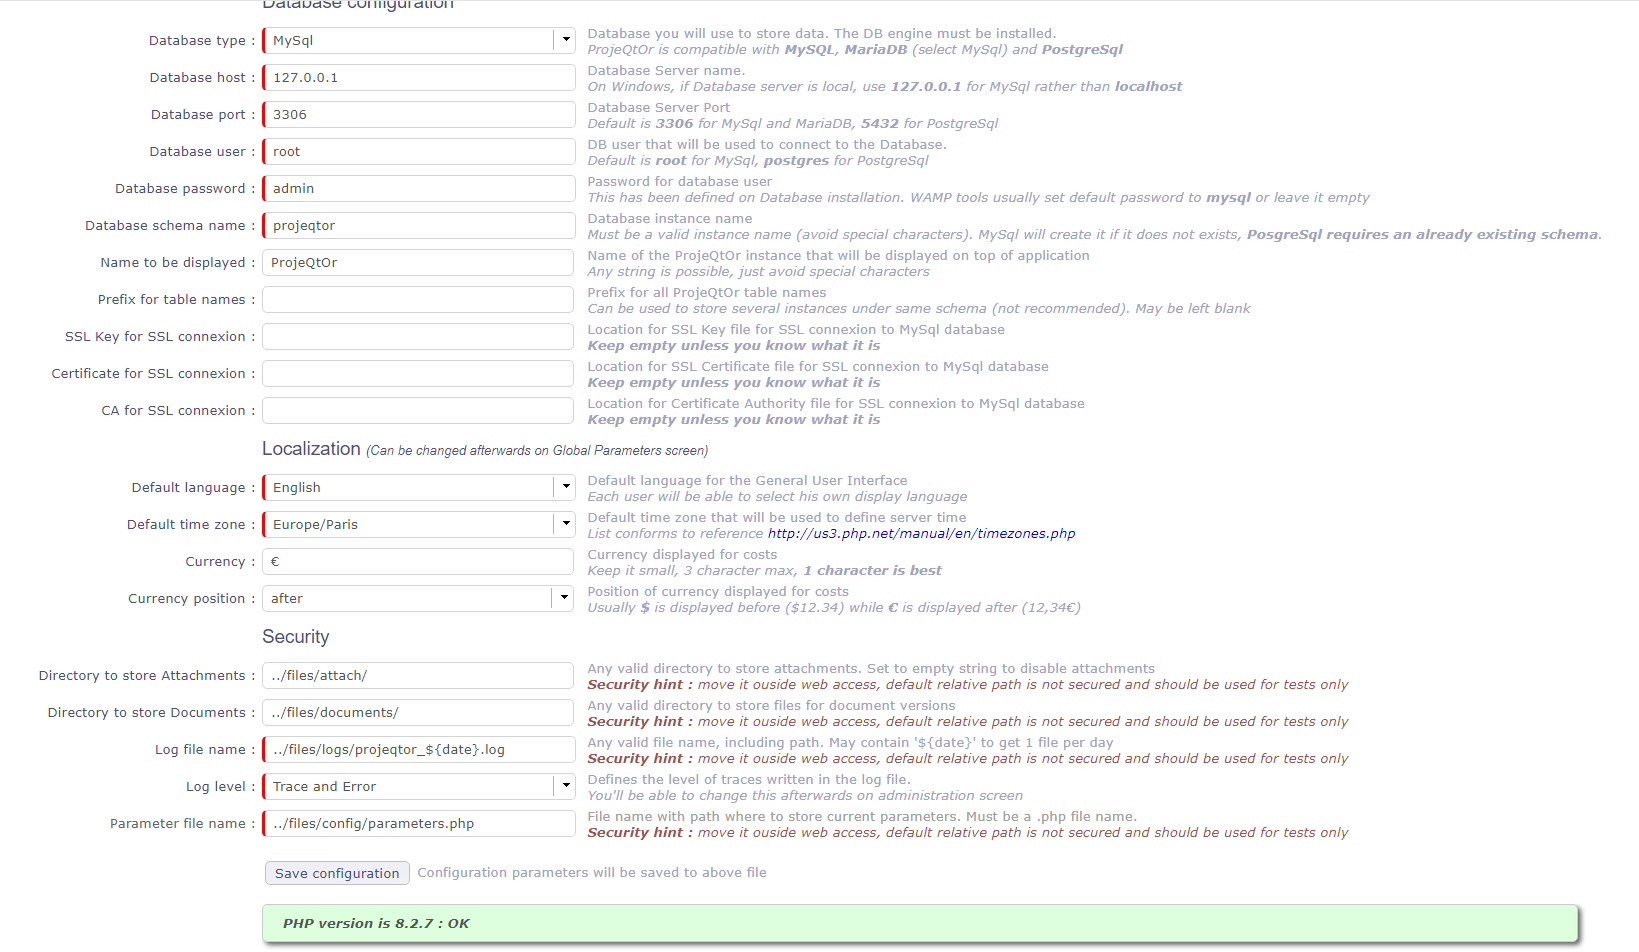1639x952 pixels.
Task: Open the Default time zone dropdown
Action: click(565, 524)
